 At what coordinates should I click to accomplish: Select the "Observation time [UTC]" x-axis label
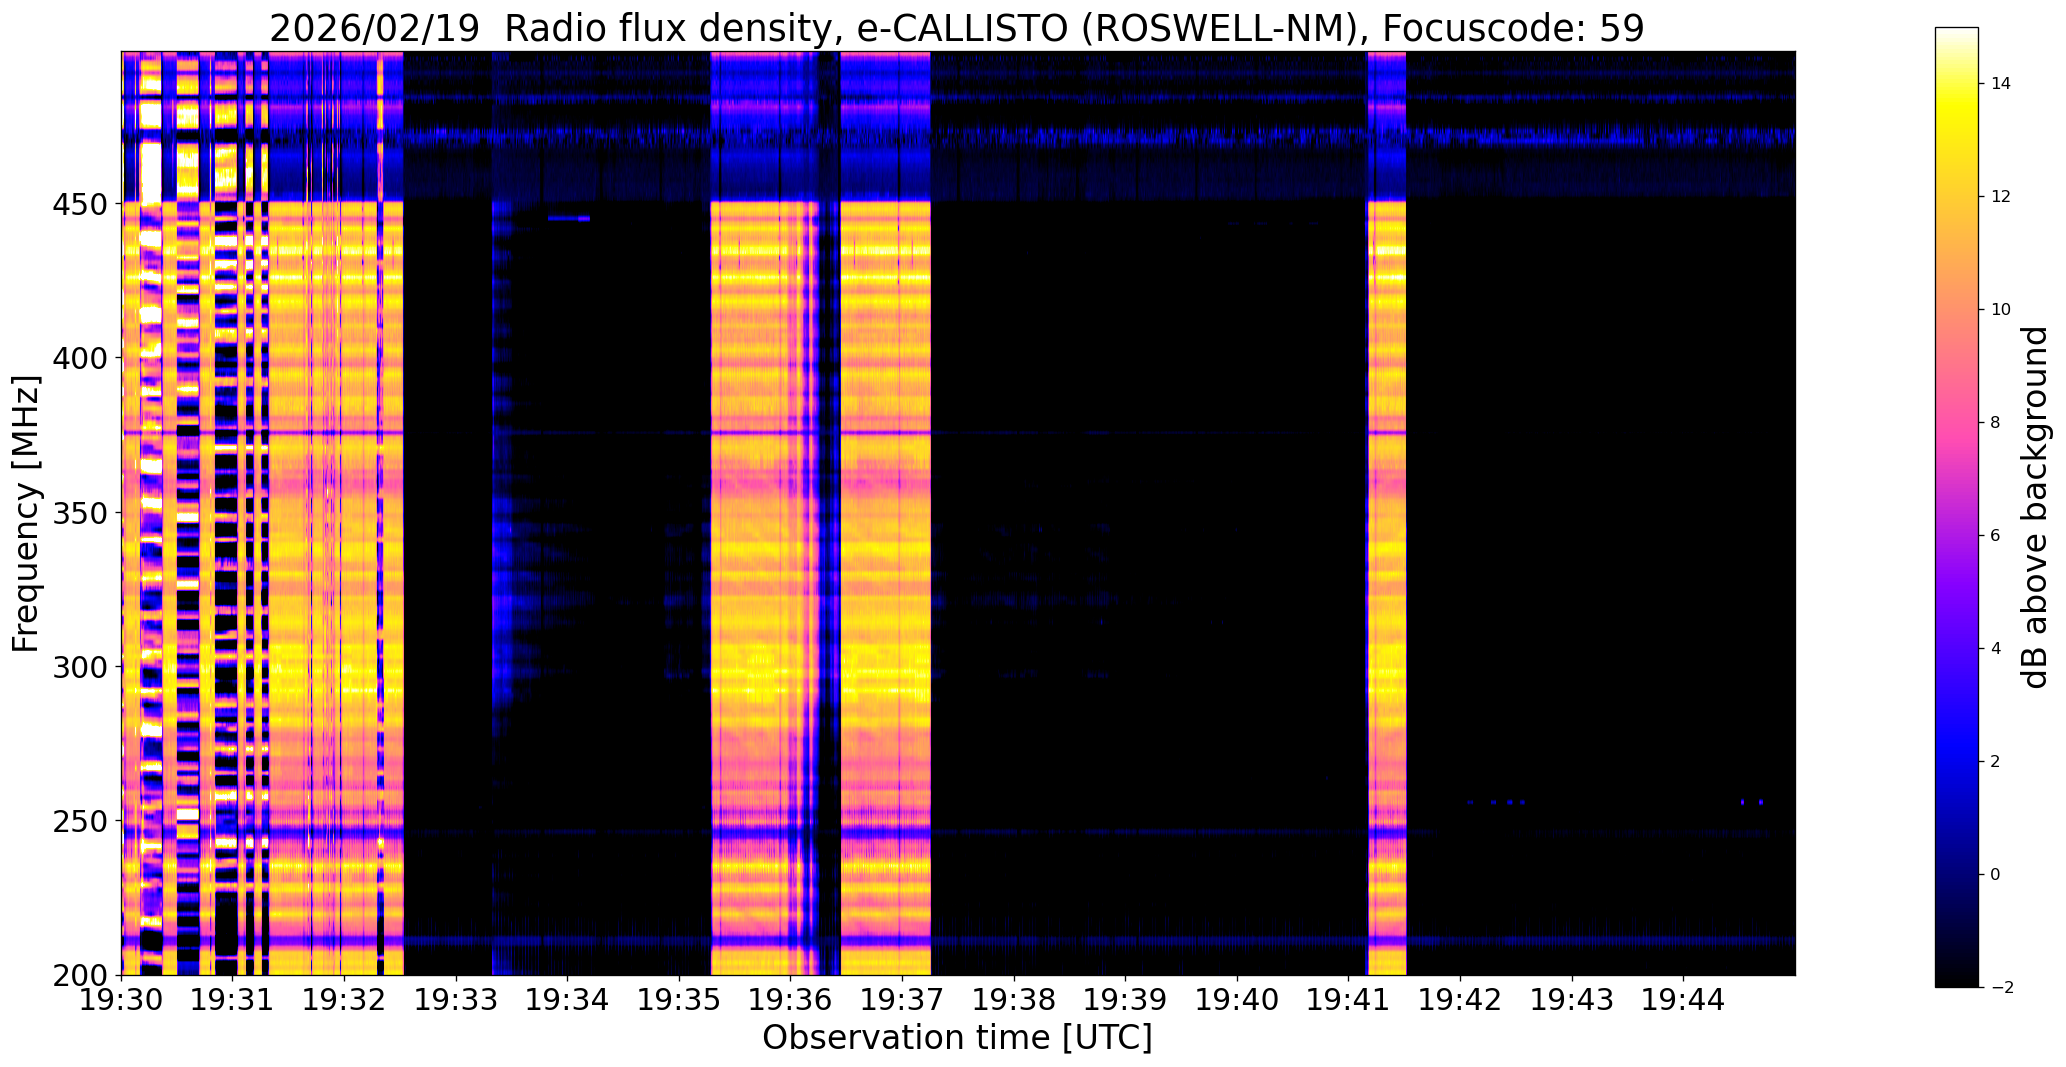click(957, 1038)
